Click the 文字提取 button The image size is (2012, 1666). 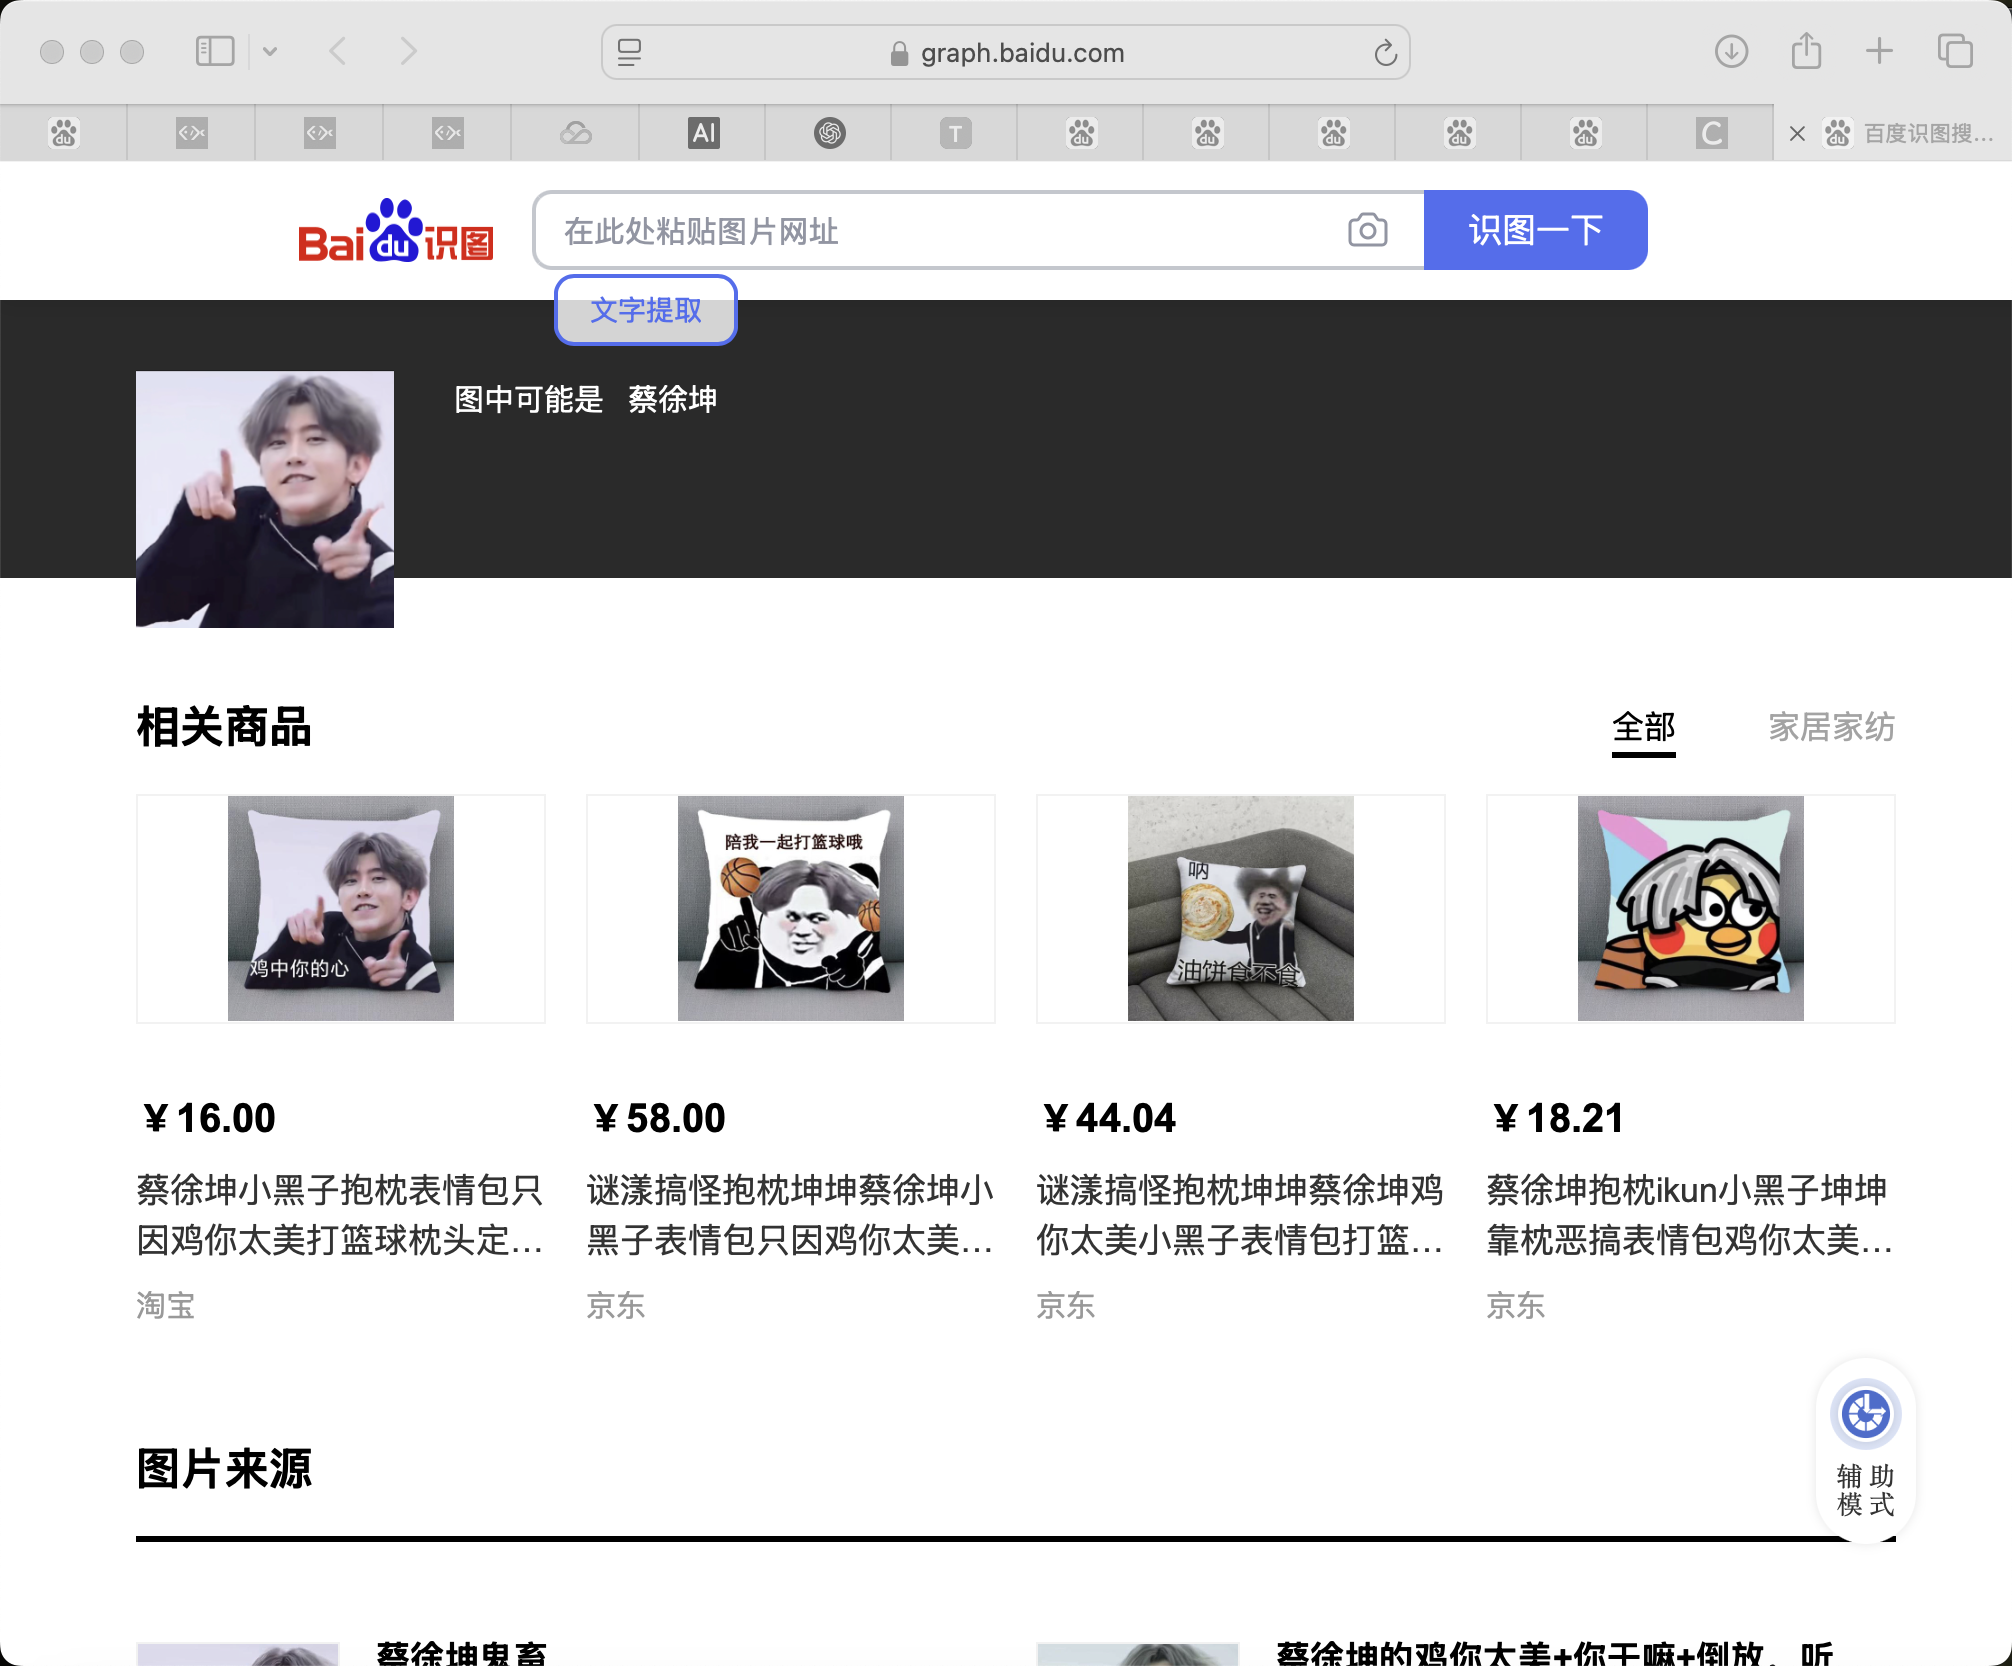[646, 310]
